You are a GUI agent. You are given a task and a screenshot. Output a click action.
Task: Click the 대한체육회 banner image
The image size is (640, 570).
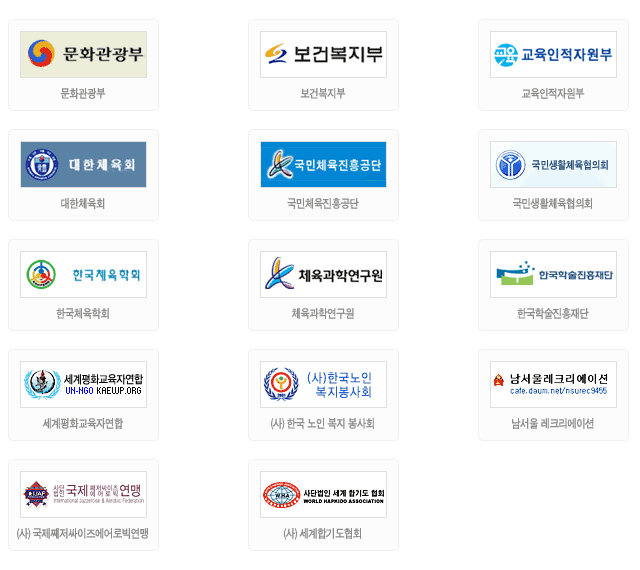click(83, 165)
